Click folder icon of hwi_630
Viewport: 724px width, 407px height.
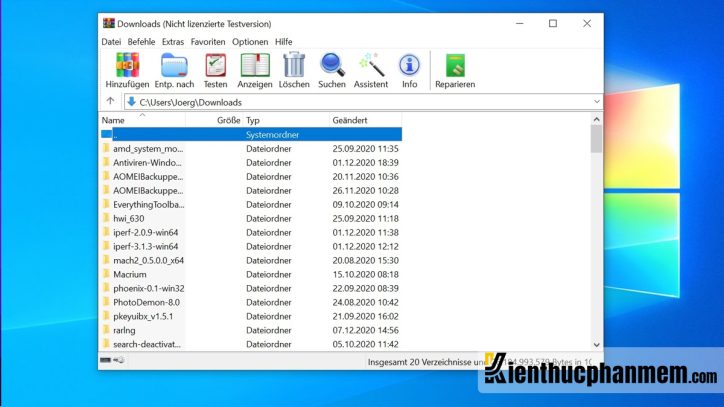[x=107, y=218]
